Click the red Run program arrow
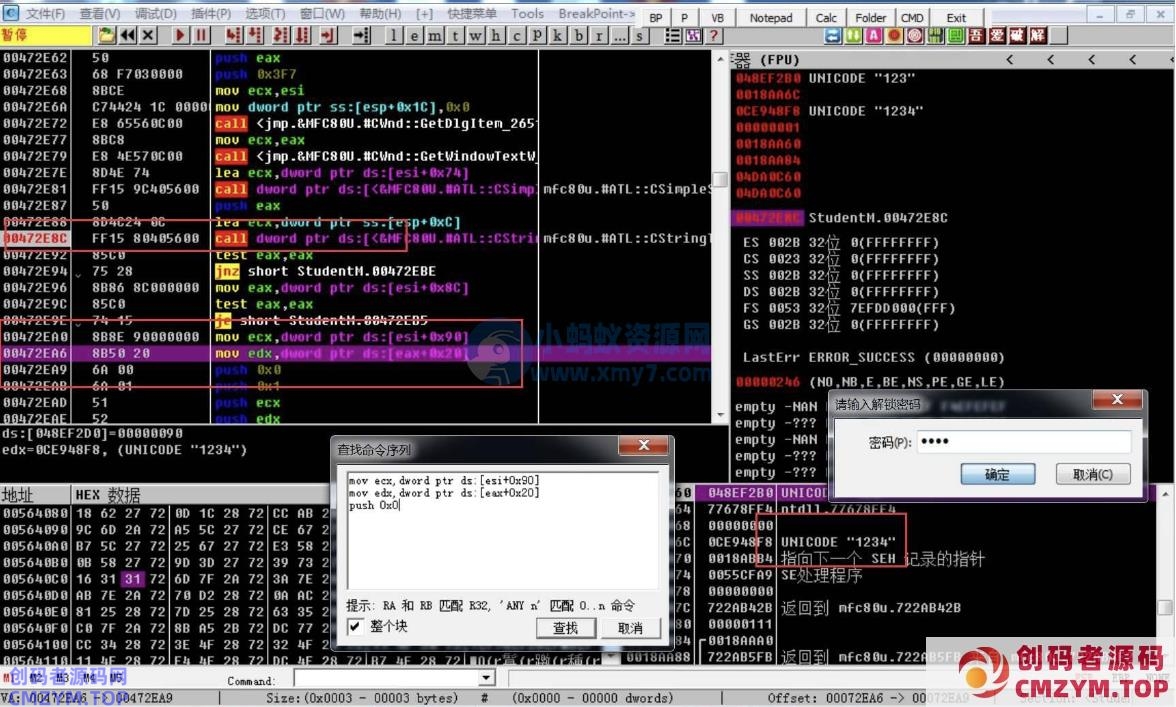This screenshot has height=707, width=1176. (x=181, y=35)
